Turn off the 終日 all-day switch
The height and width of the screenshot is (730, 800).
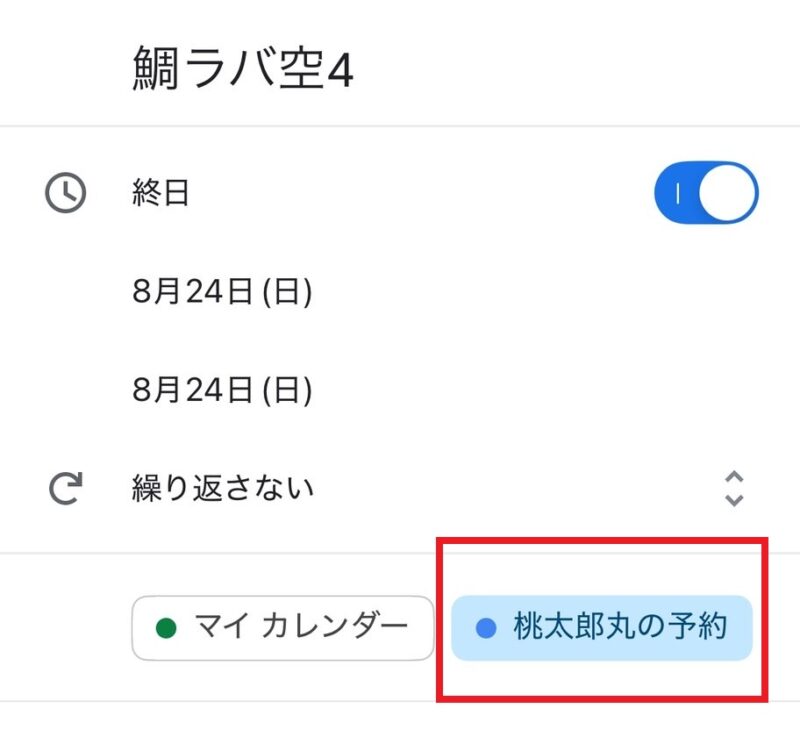pos(706,193)
